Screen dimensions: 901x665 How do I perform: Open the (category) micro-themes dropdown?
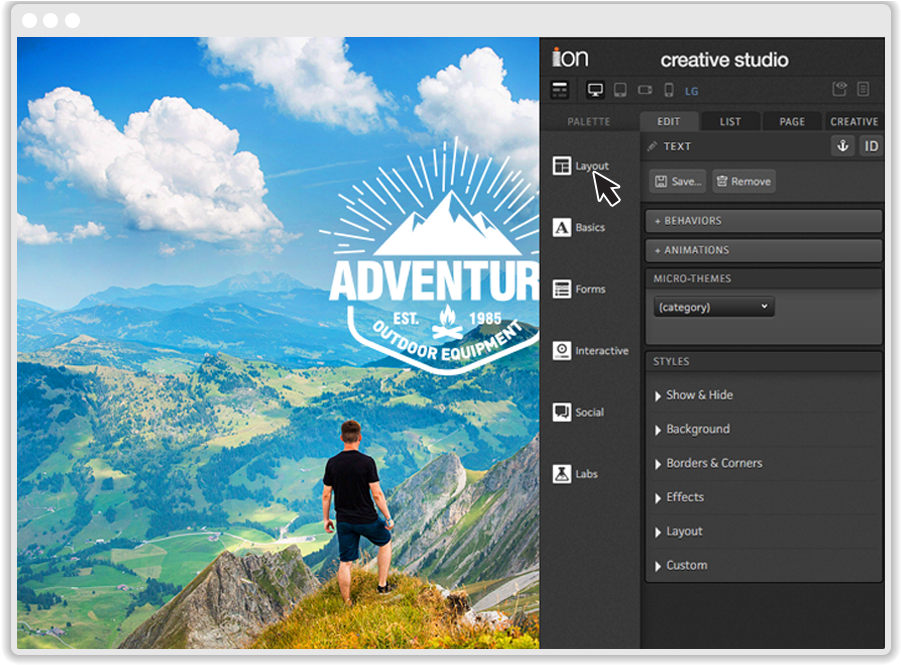[713, 306]
